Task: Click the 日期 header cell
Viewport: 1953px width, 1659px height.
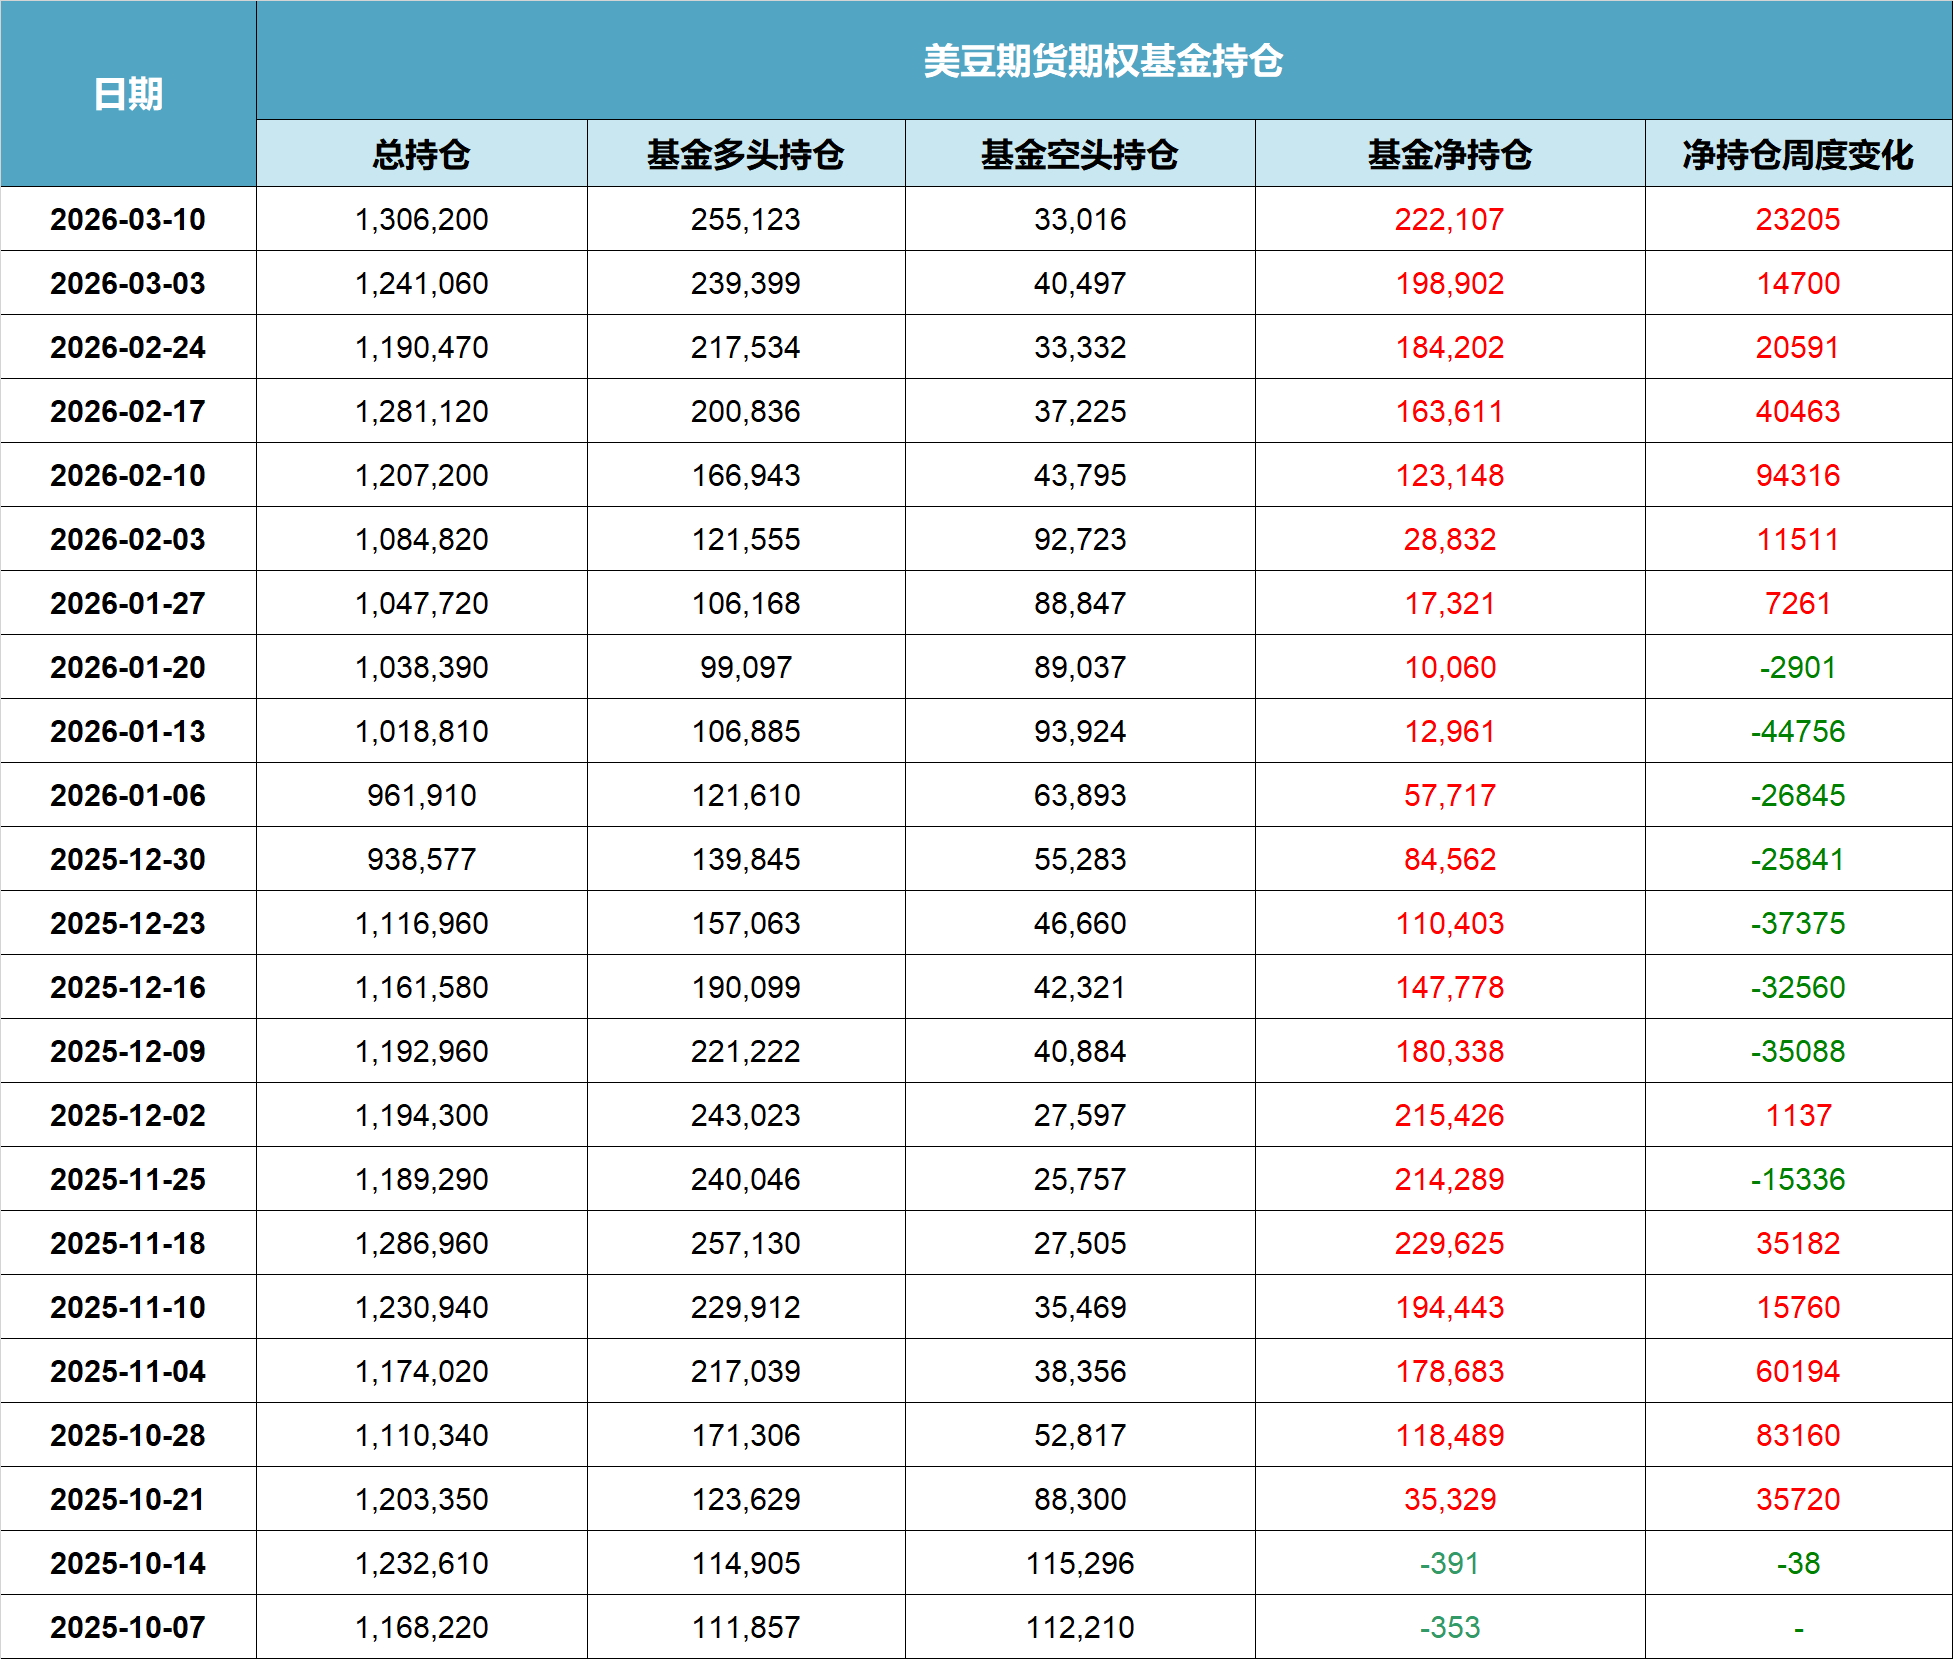Action: tap(128, 94)
